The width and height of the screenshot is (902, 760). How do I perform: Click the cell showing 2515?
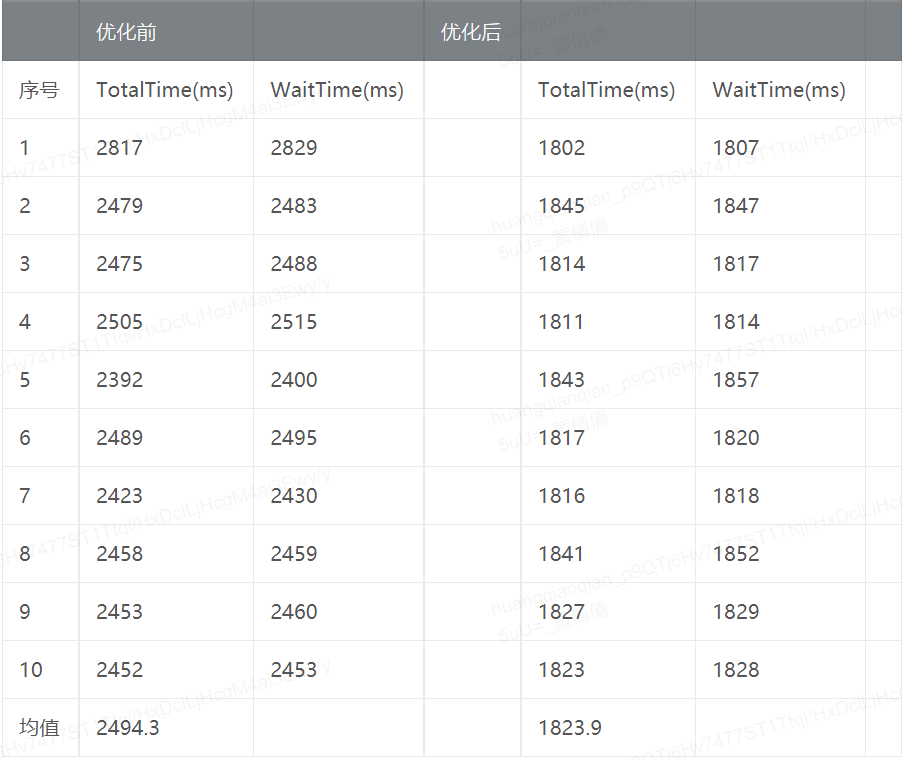coord(338,322)
